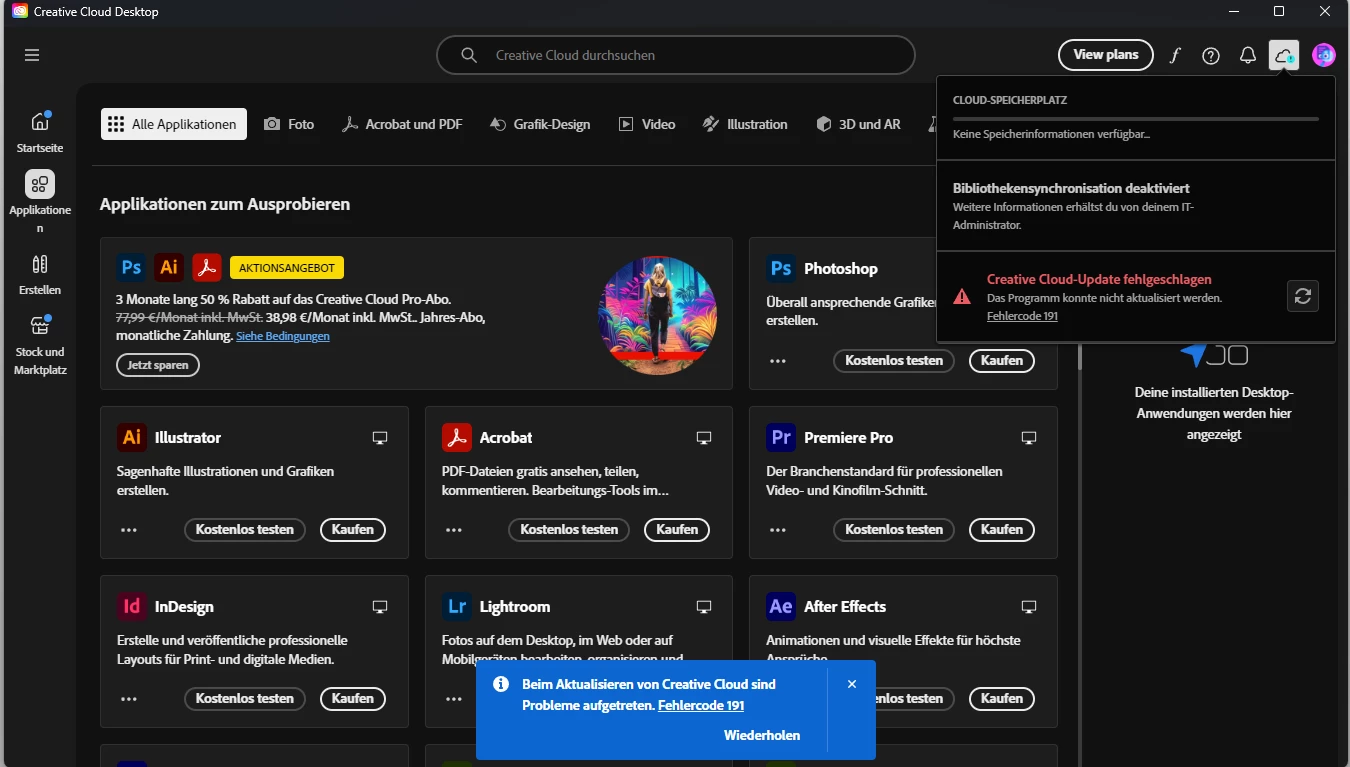
Task: Open more options (…) on Premiere Pro card
Action: 778,530
